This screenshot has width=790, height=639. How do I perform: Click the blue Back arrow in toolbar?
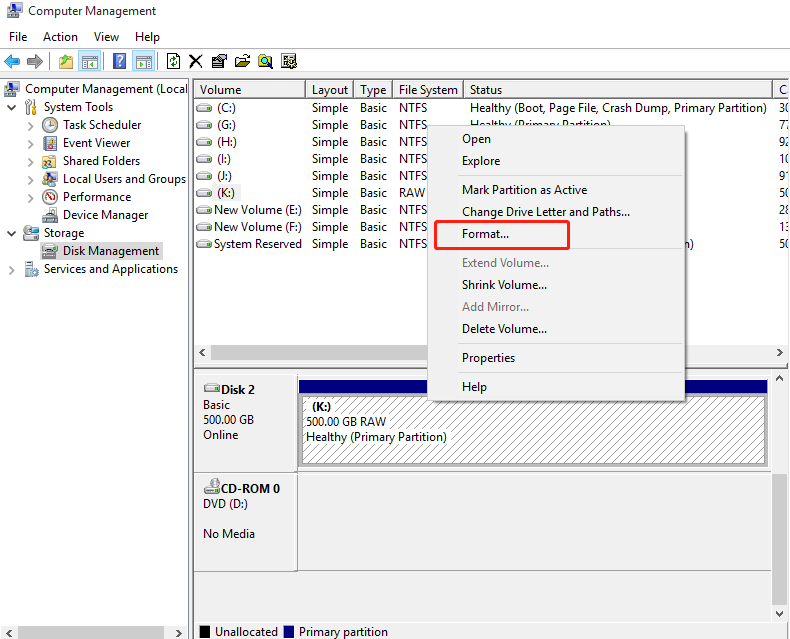click(x=12, y=62)
